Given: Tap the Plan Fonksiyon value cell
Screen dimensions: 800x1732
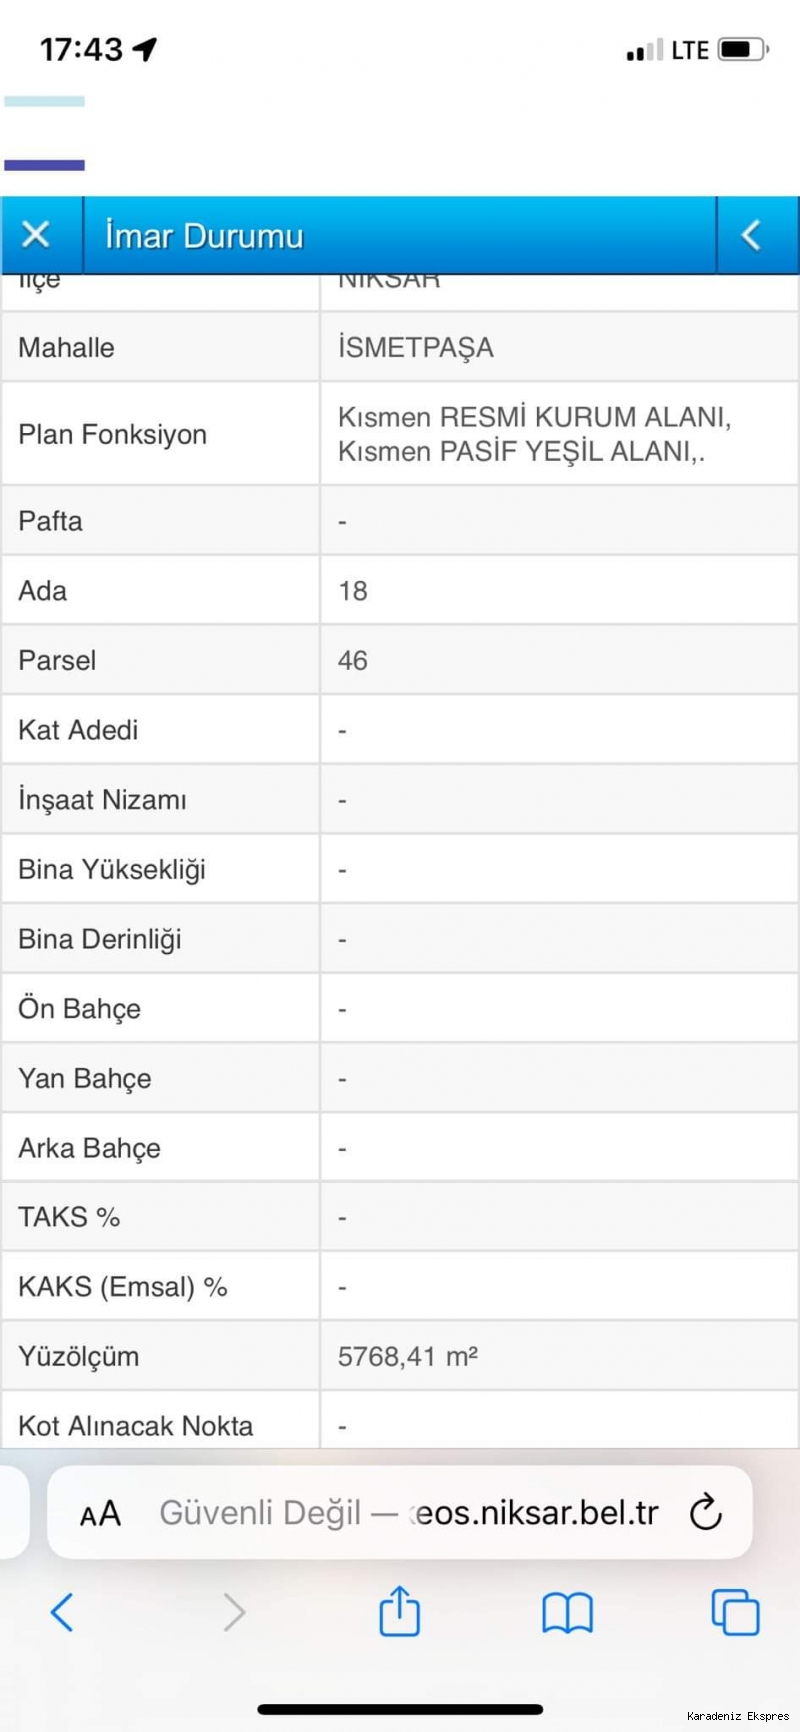Looking at the screenshot, I should pos(559,434).
